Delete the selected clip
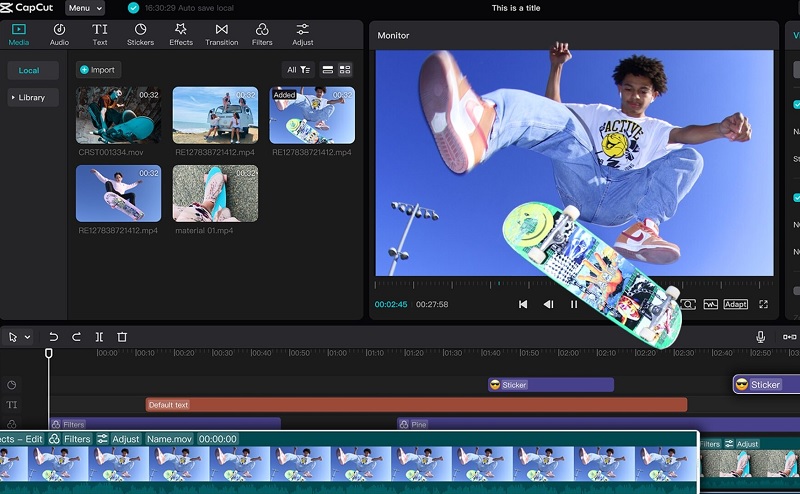The image size is (800, 494). [122, 337]
